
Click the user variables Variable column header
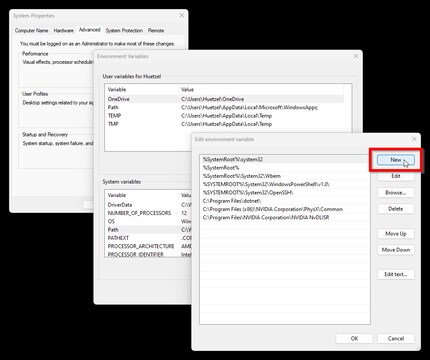coord(142,89)
